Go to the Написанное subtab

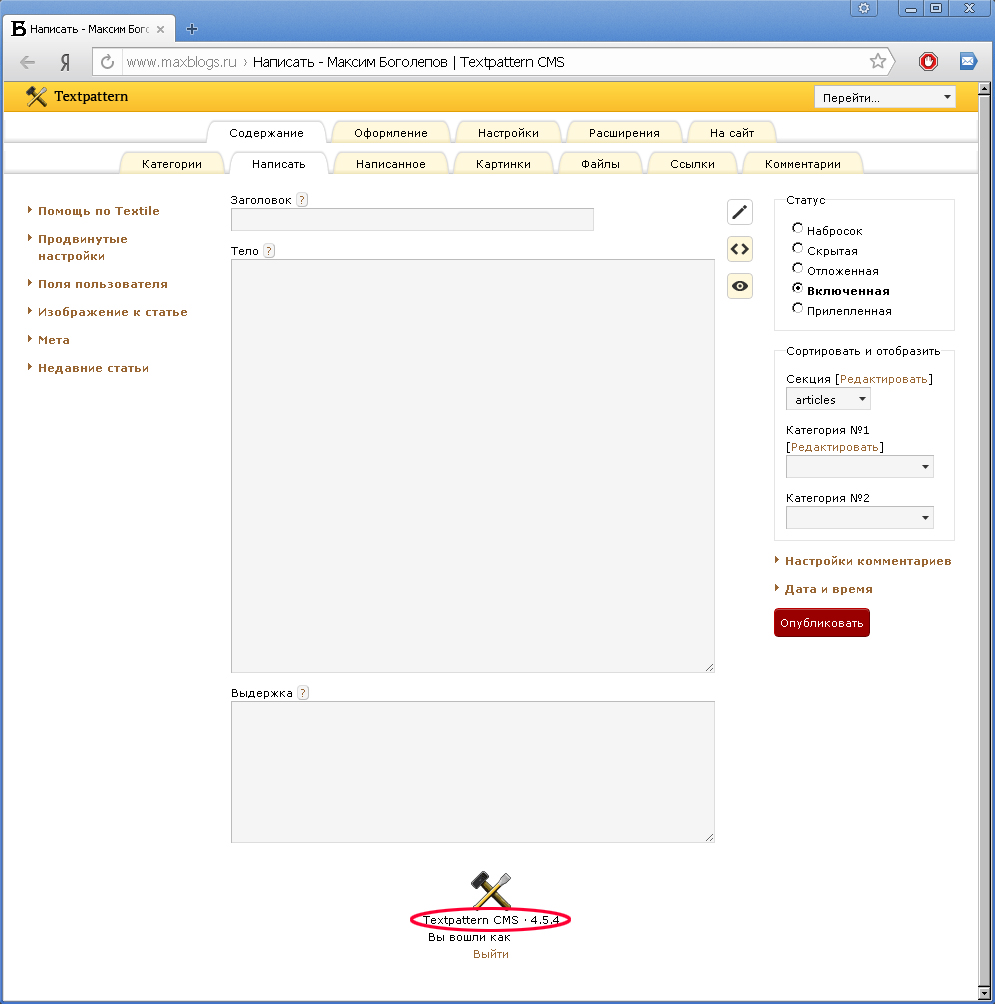[x=391, y=164]
